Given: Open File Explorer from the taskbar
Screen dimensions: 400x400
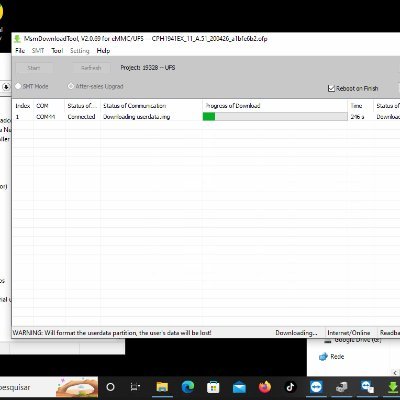Looking at the screenshot, I should point(162,387).
